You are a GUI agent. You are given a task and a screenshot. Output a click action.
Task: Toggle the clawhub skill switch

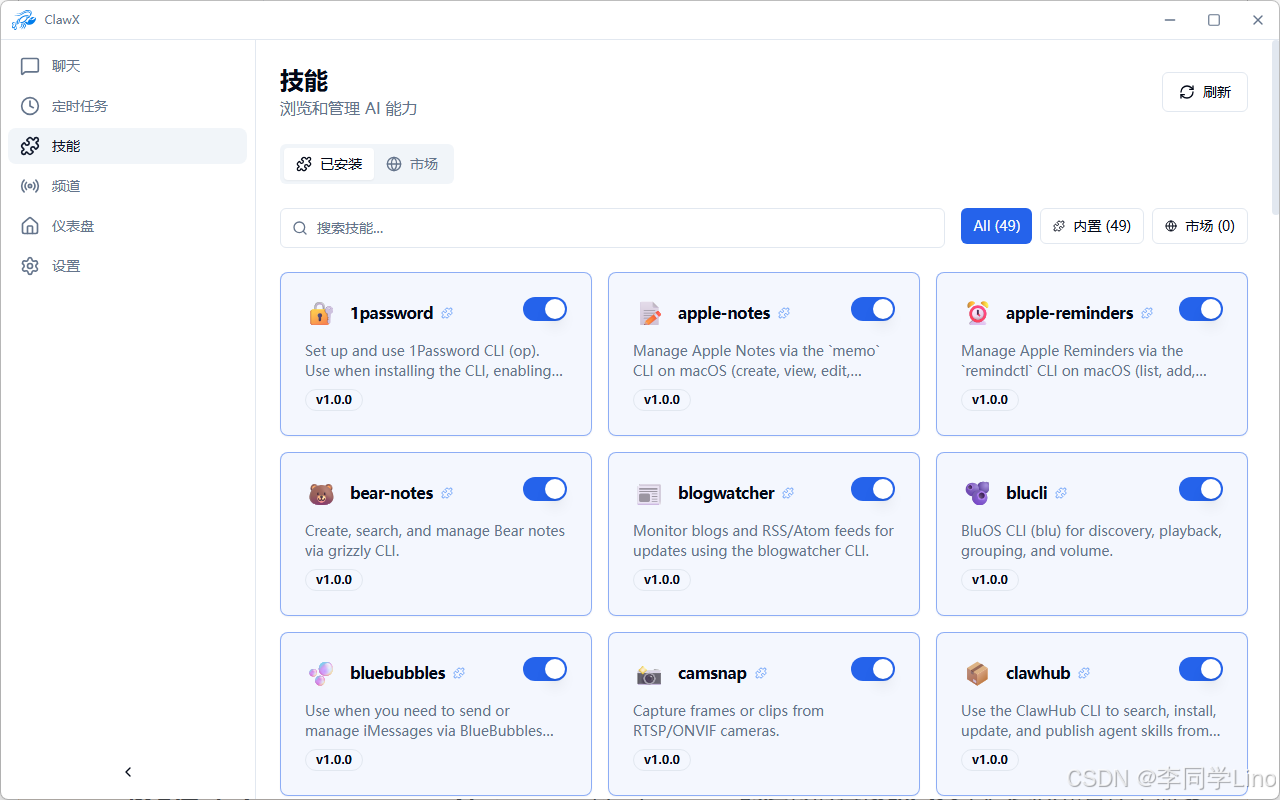(1200, 669)
